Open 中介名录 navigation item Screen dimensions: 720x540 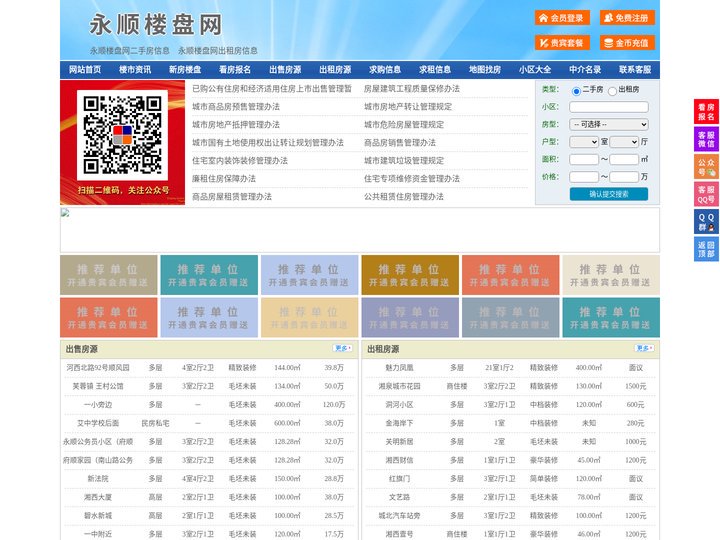click(585, 70)
